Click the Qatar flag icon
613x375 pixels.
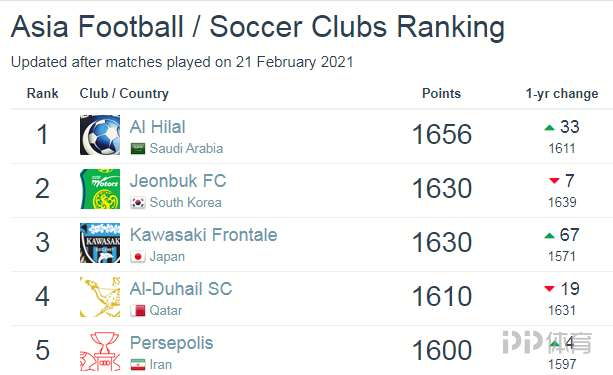point(138,310)
